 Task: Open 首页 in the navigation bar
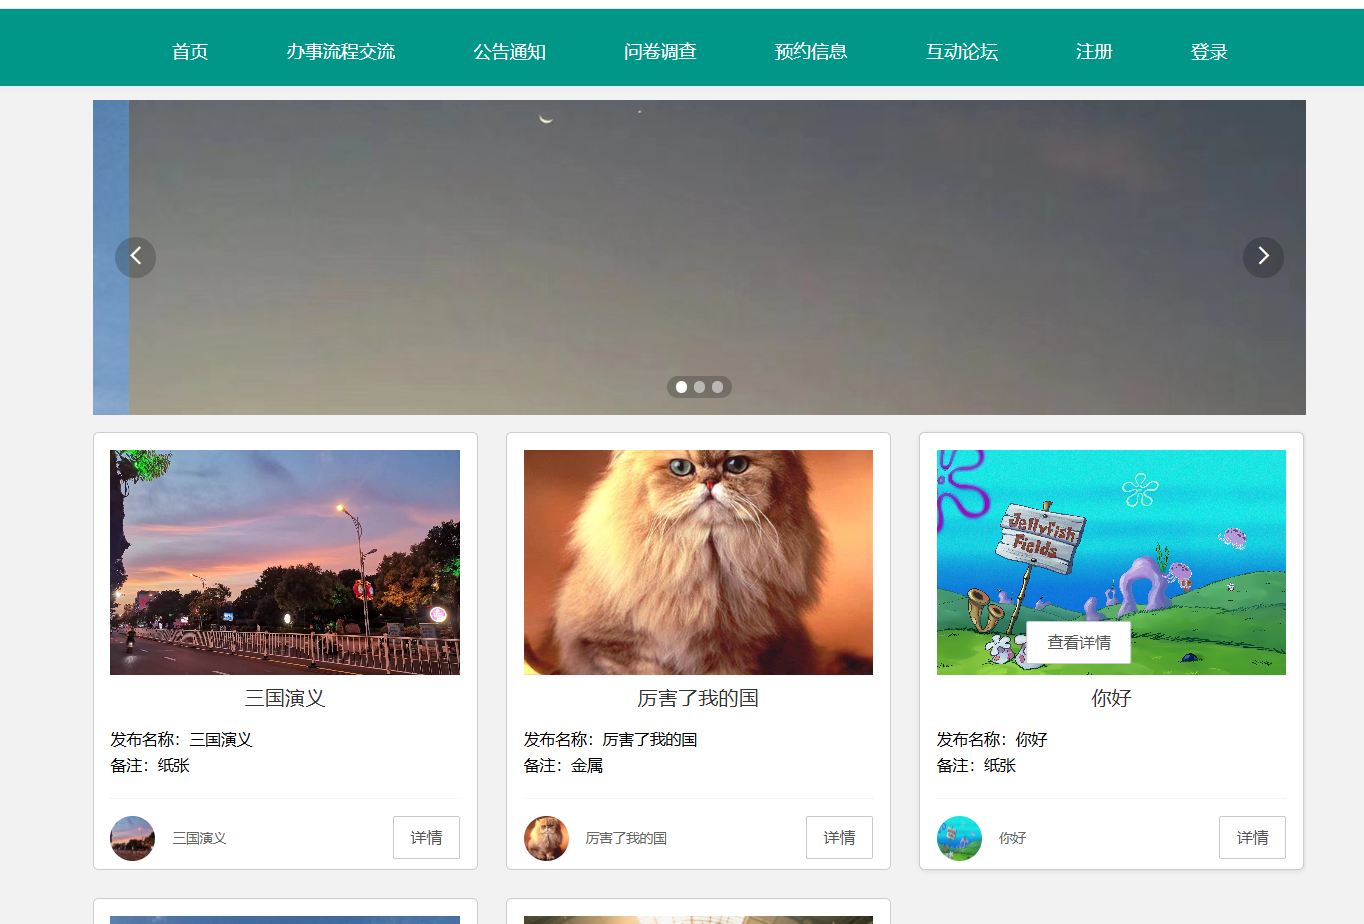coord(190,52)
